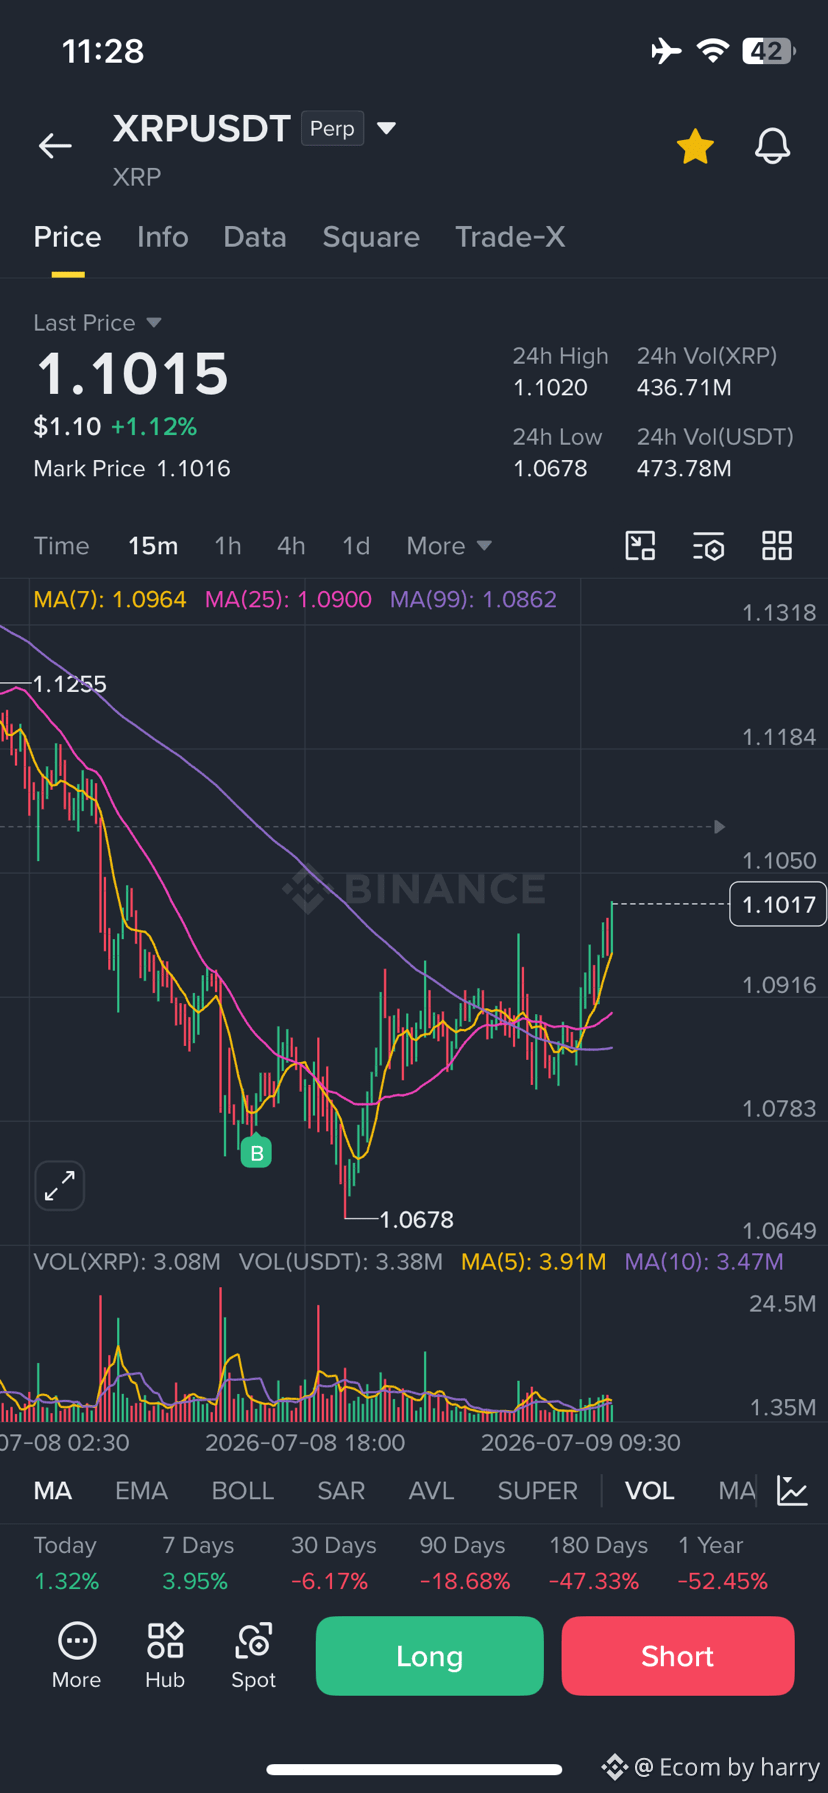
Task: Switch to Spot trading icon
Action: [254, 1656]
